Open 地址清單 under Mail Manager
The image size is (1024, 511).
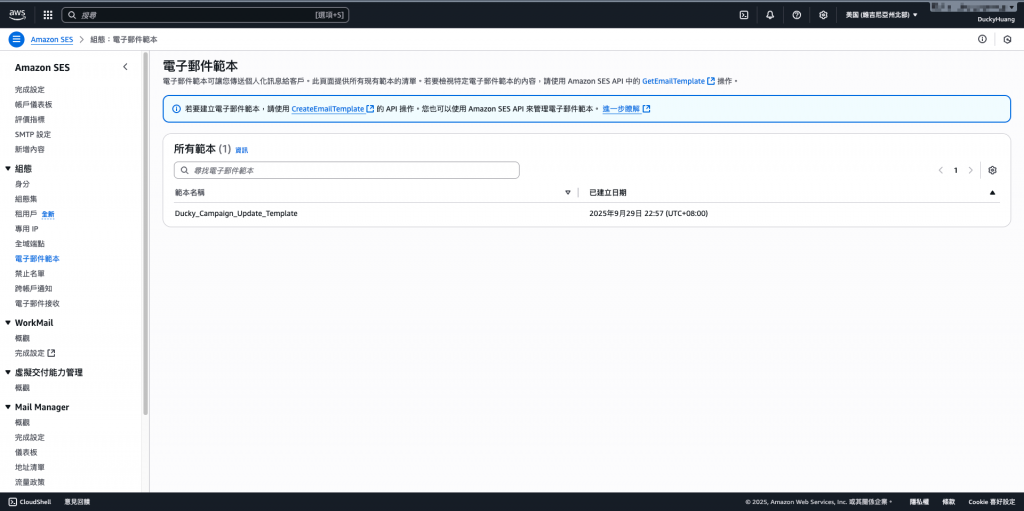click(x=30, y=467)
